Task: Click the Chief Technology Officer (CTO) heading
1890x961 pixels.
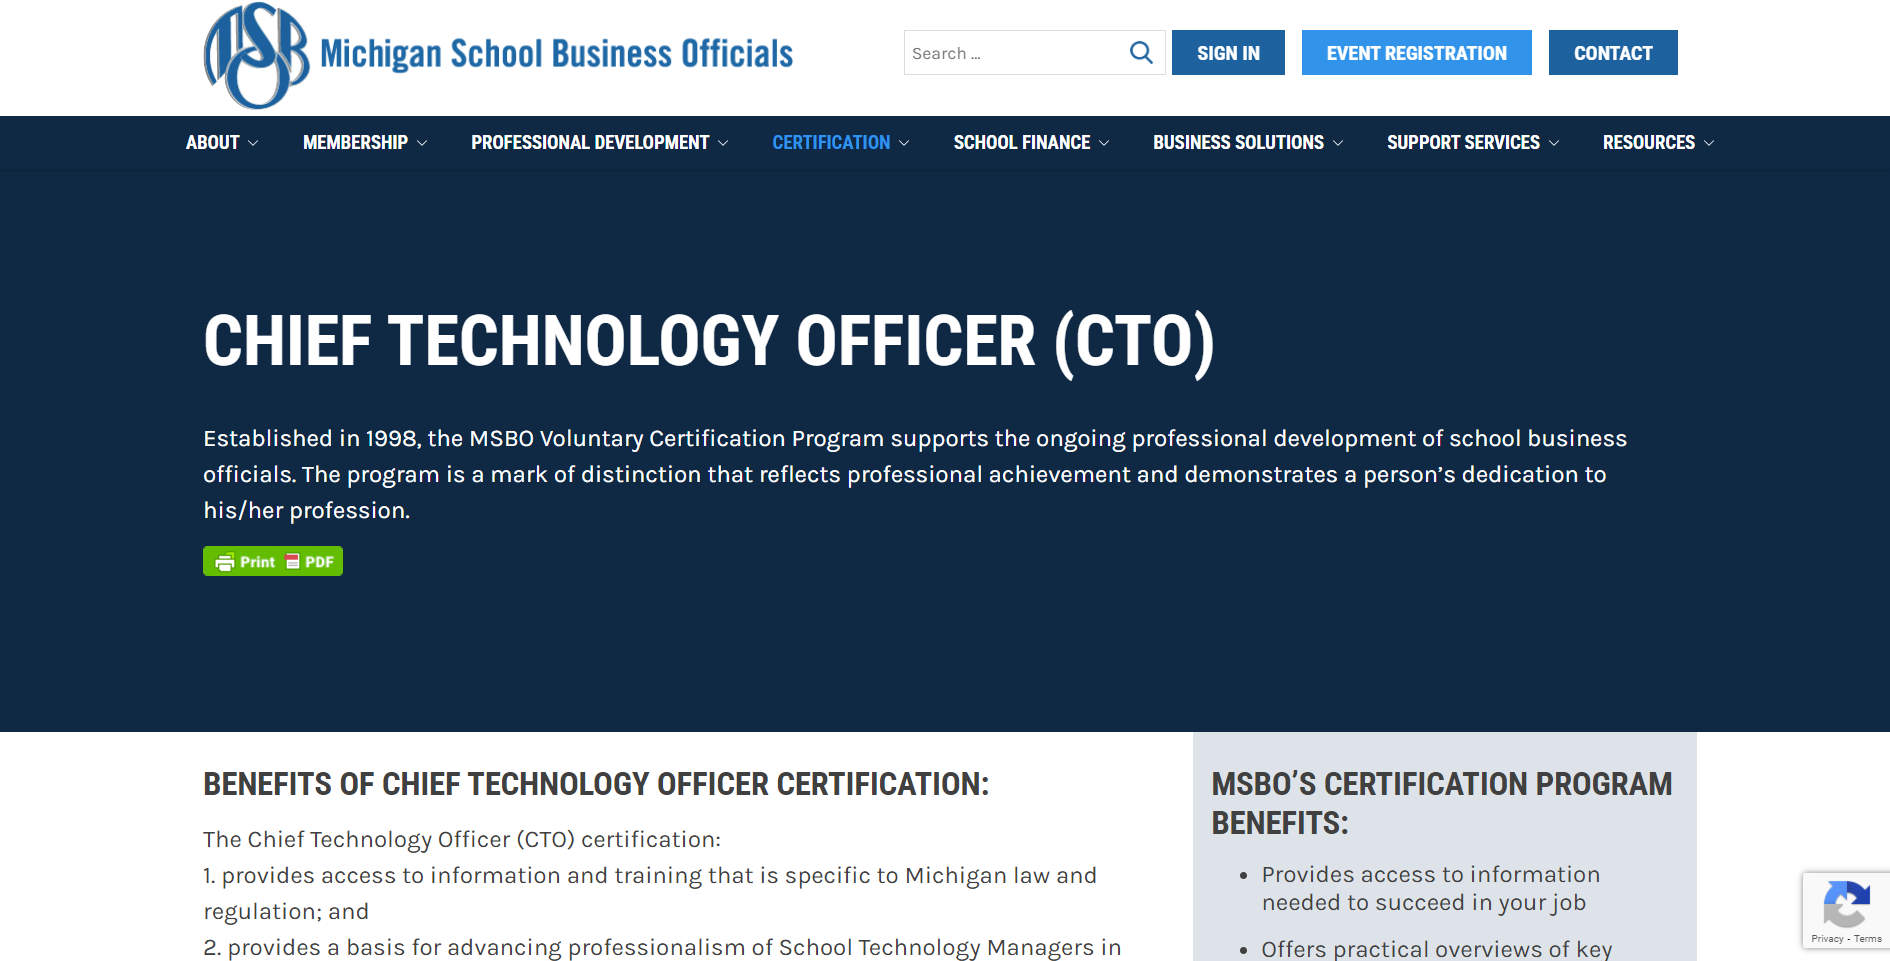Action: 709,342
